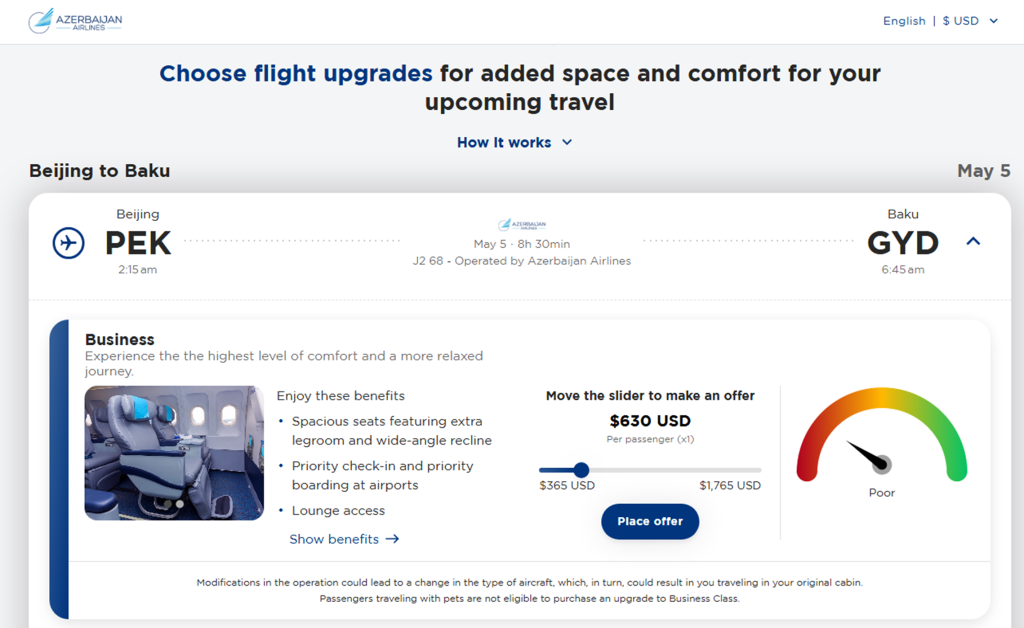
Task: Select the second carousel dot on cabin photo
Action: [x=180, y=504]
